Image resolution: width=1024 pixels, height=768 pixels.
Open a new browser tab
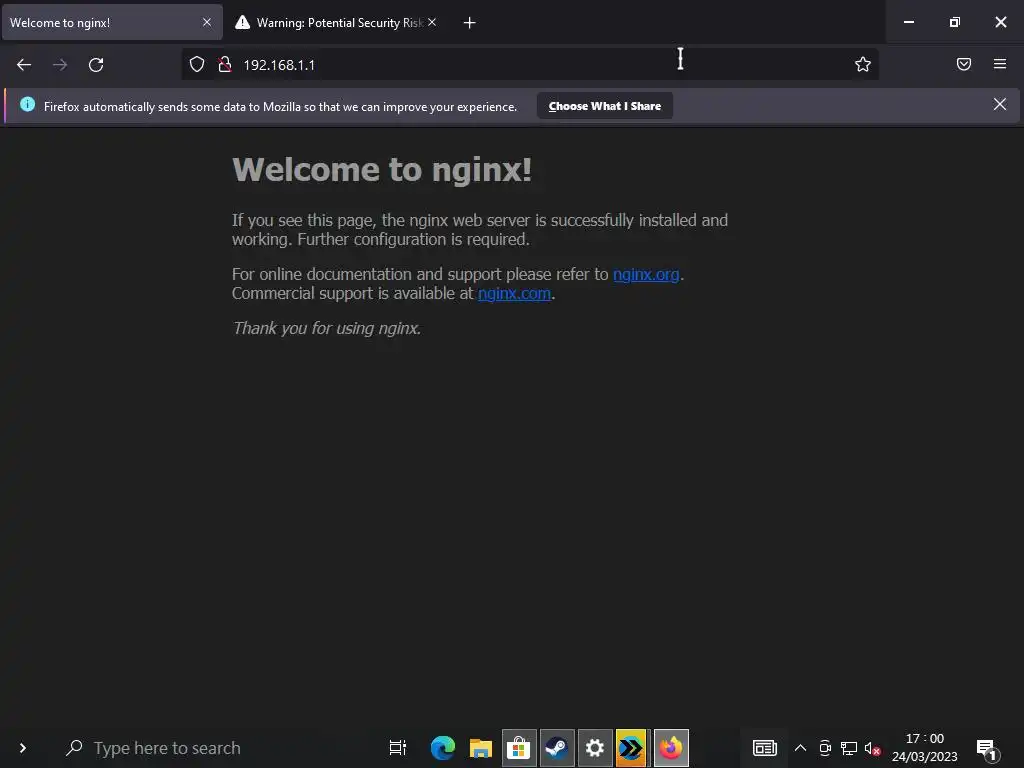[469, 23]
